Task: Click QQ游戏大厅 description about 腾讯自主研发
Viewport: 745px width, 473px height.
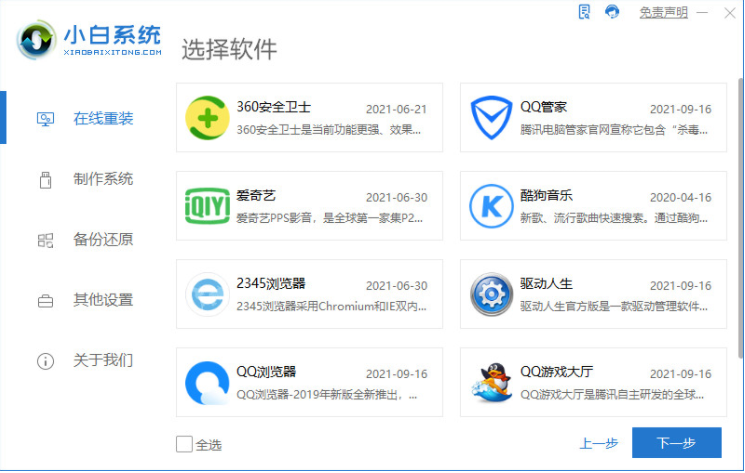Action: tap(612, 395)
